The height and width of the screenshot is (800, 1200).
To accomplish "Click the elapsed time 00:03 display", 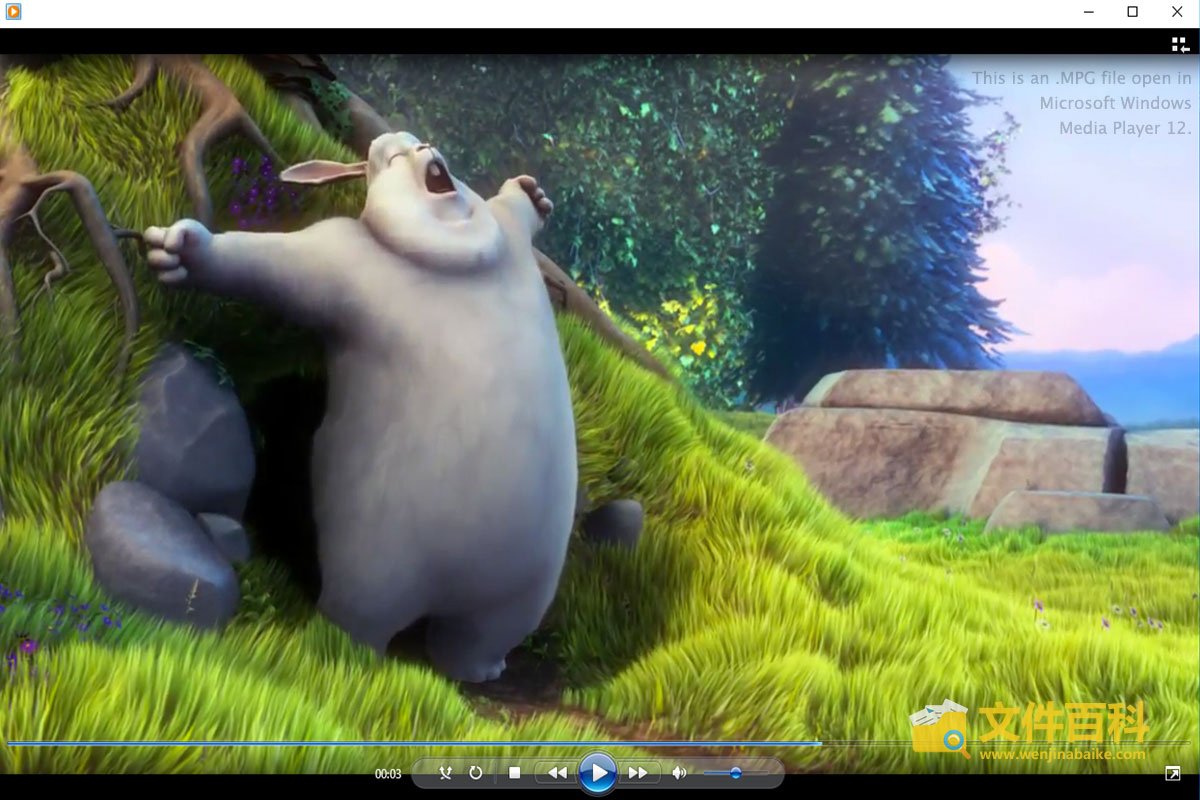I will tap(388, 774).
